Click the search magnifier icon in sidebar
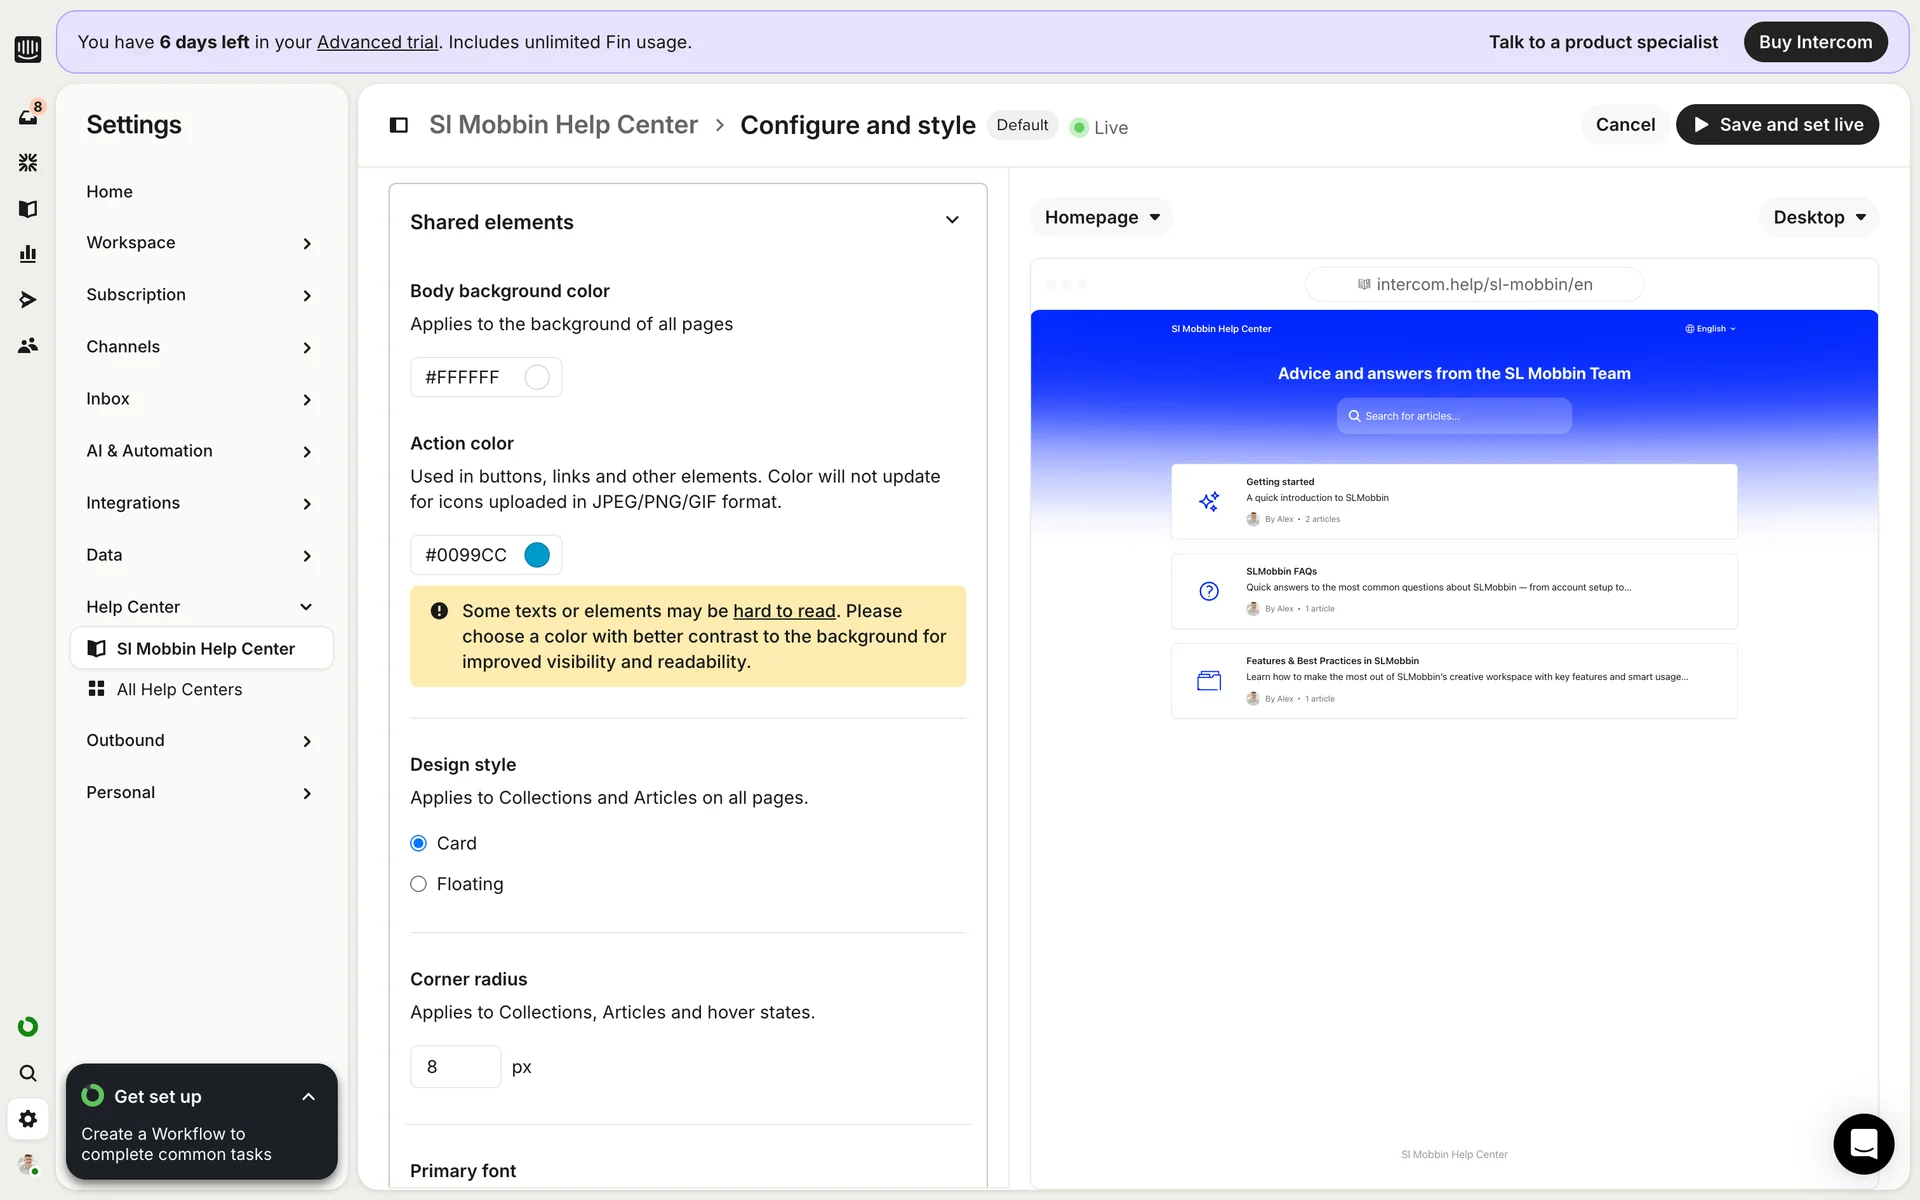Image resolution: width=1920 pixels, height=1200 pixels. click(x=28, y=1073)
